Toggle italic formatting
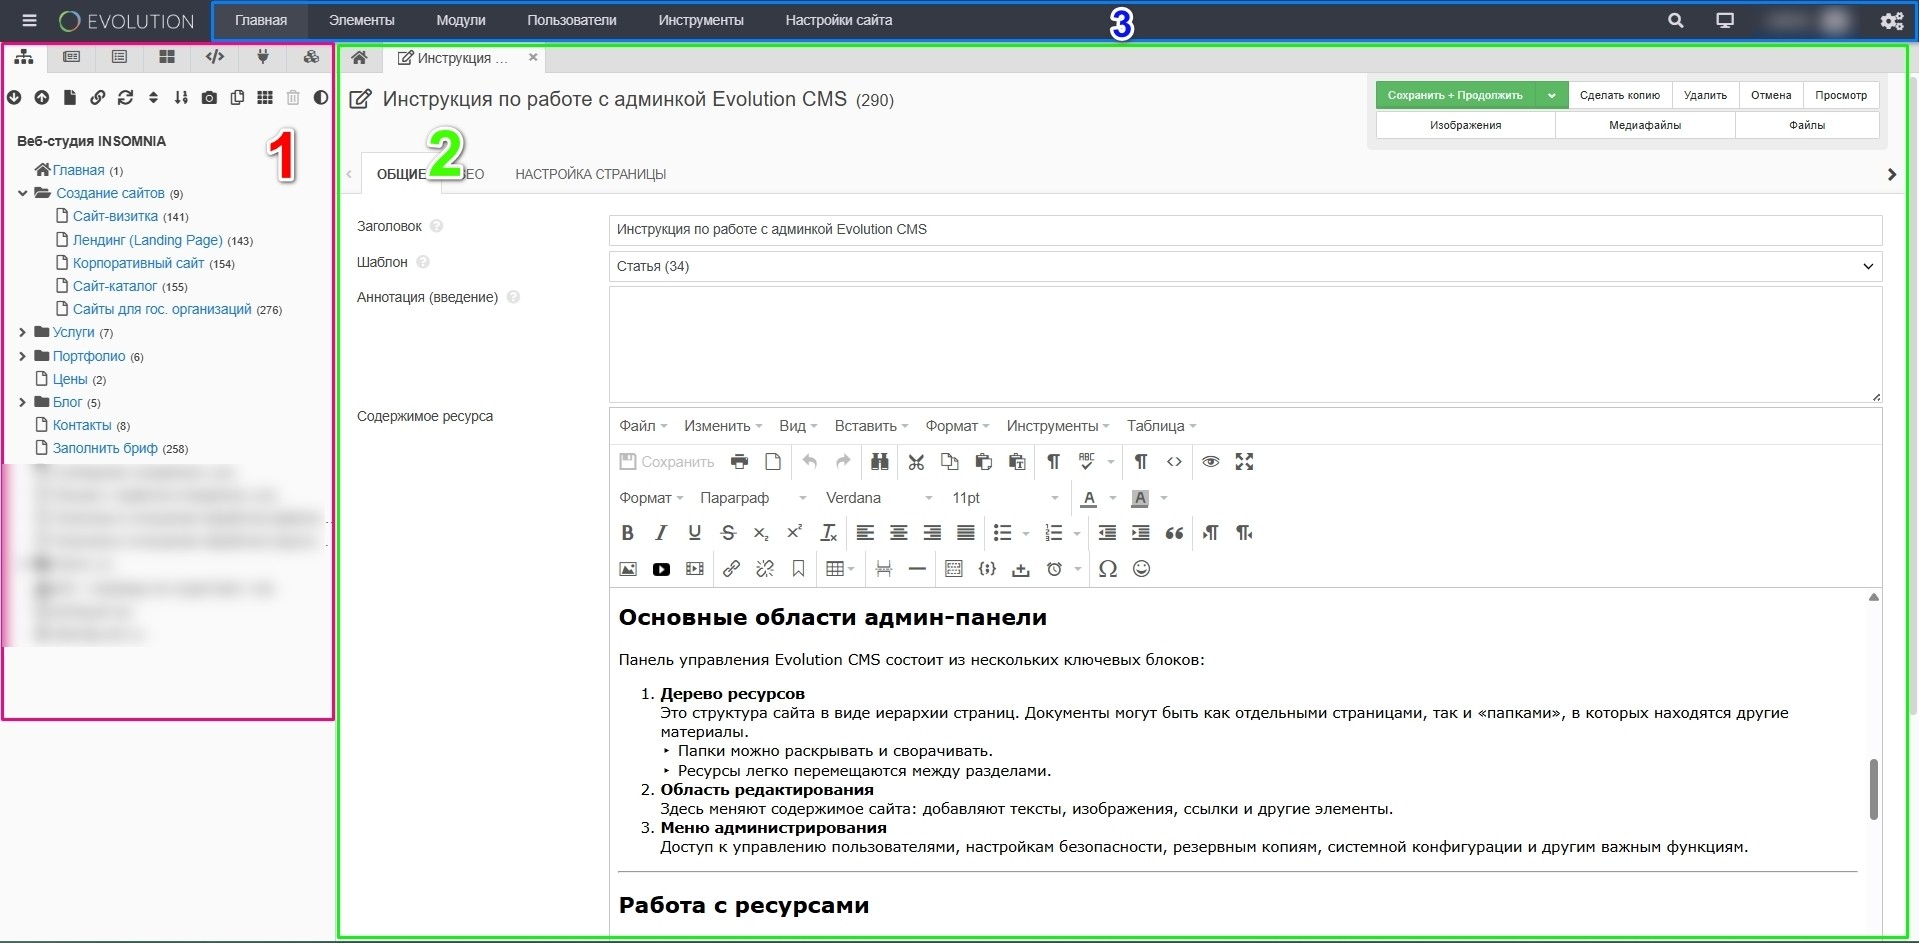Image resolution: width=1919 pixels, height=943 pixels. point(661,533)
